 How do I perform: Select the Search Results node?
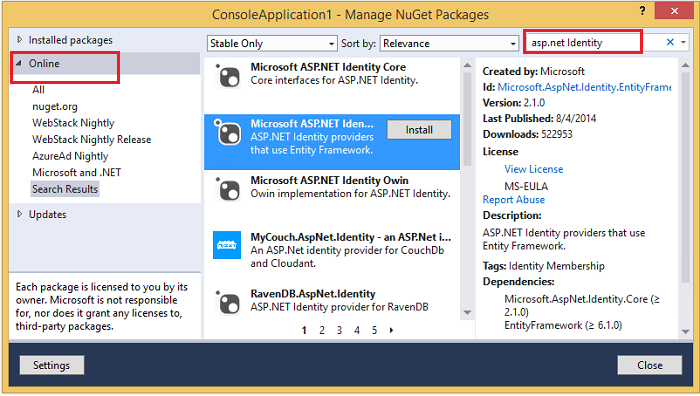click(x=65, y=189)
